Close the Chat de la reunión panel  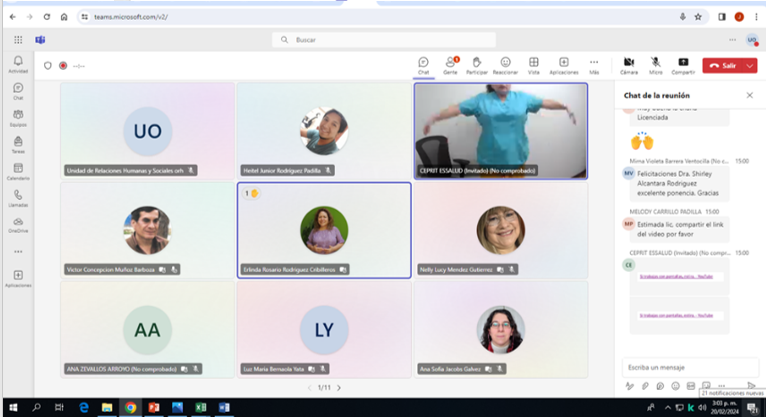click(x=749, y=95)
